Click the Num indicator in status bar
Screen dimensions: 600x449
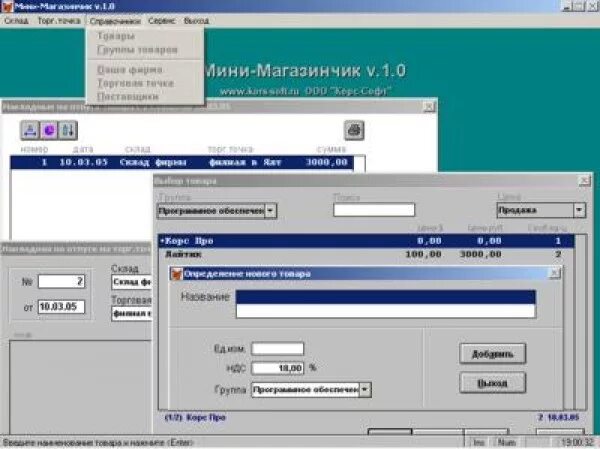pos(506,442)
